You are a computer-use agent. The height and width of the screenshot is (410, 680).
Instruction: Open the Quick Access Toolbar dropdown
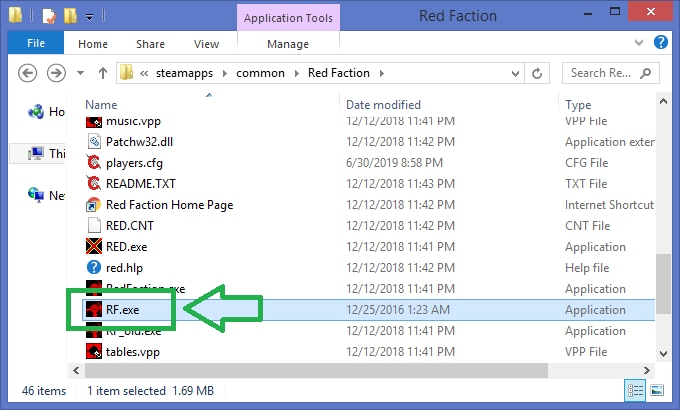[x=90, y=17]
